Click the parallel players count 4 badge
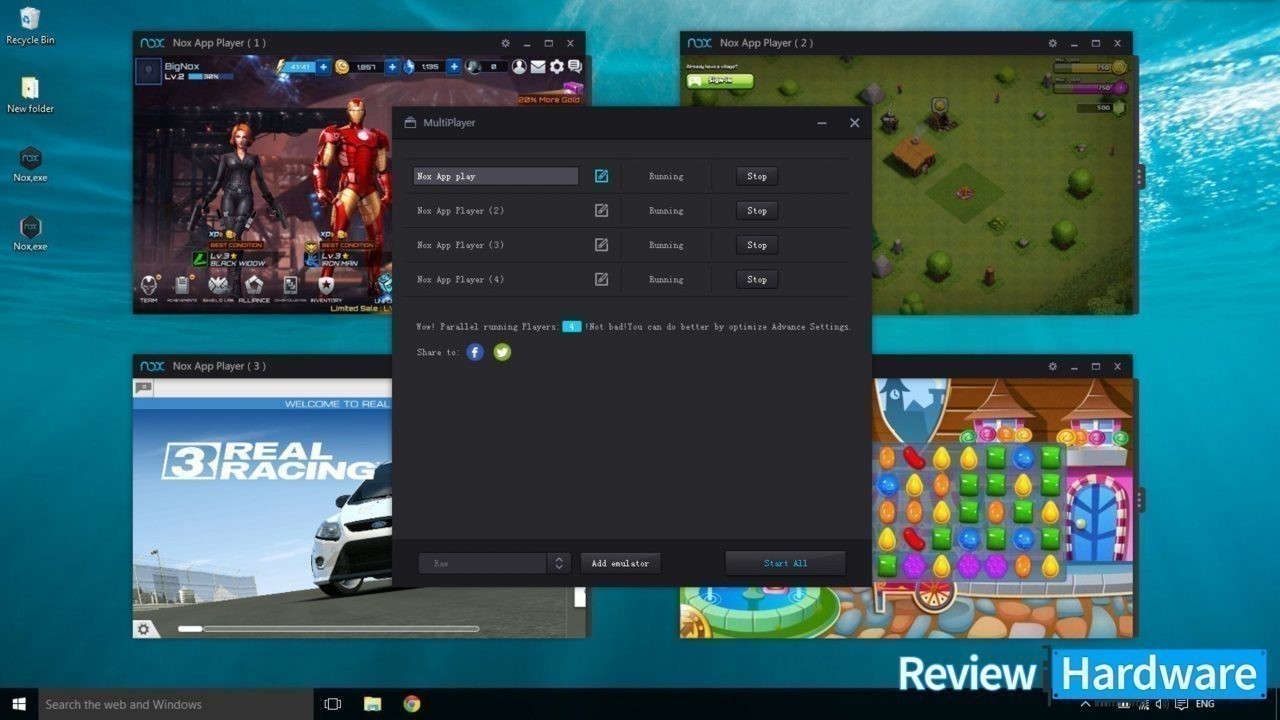 pos(571,327)
